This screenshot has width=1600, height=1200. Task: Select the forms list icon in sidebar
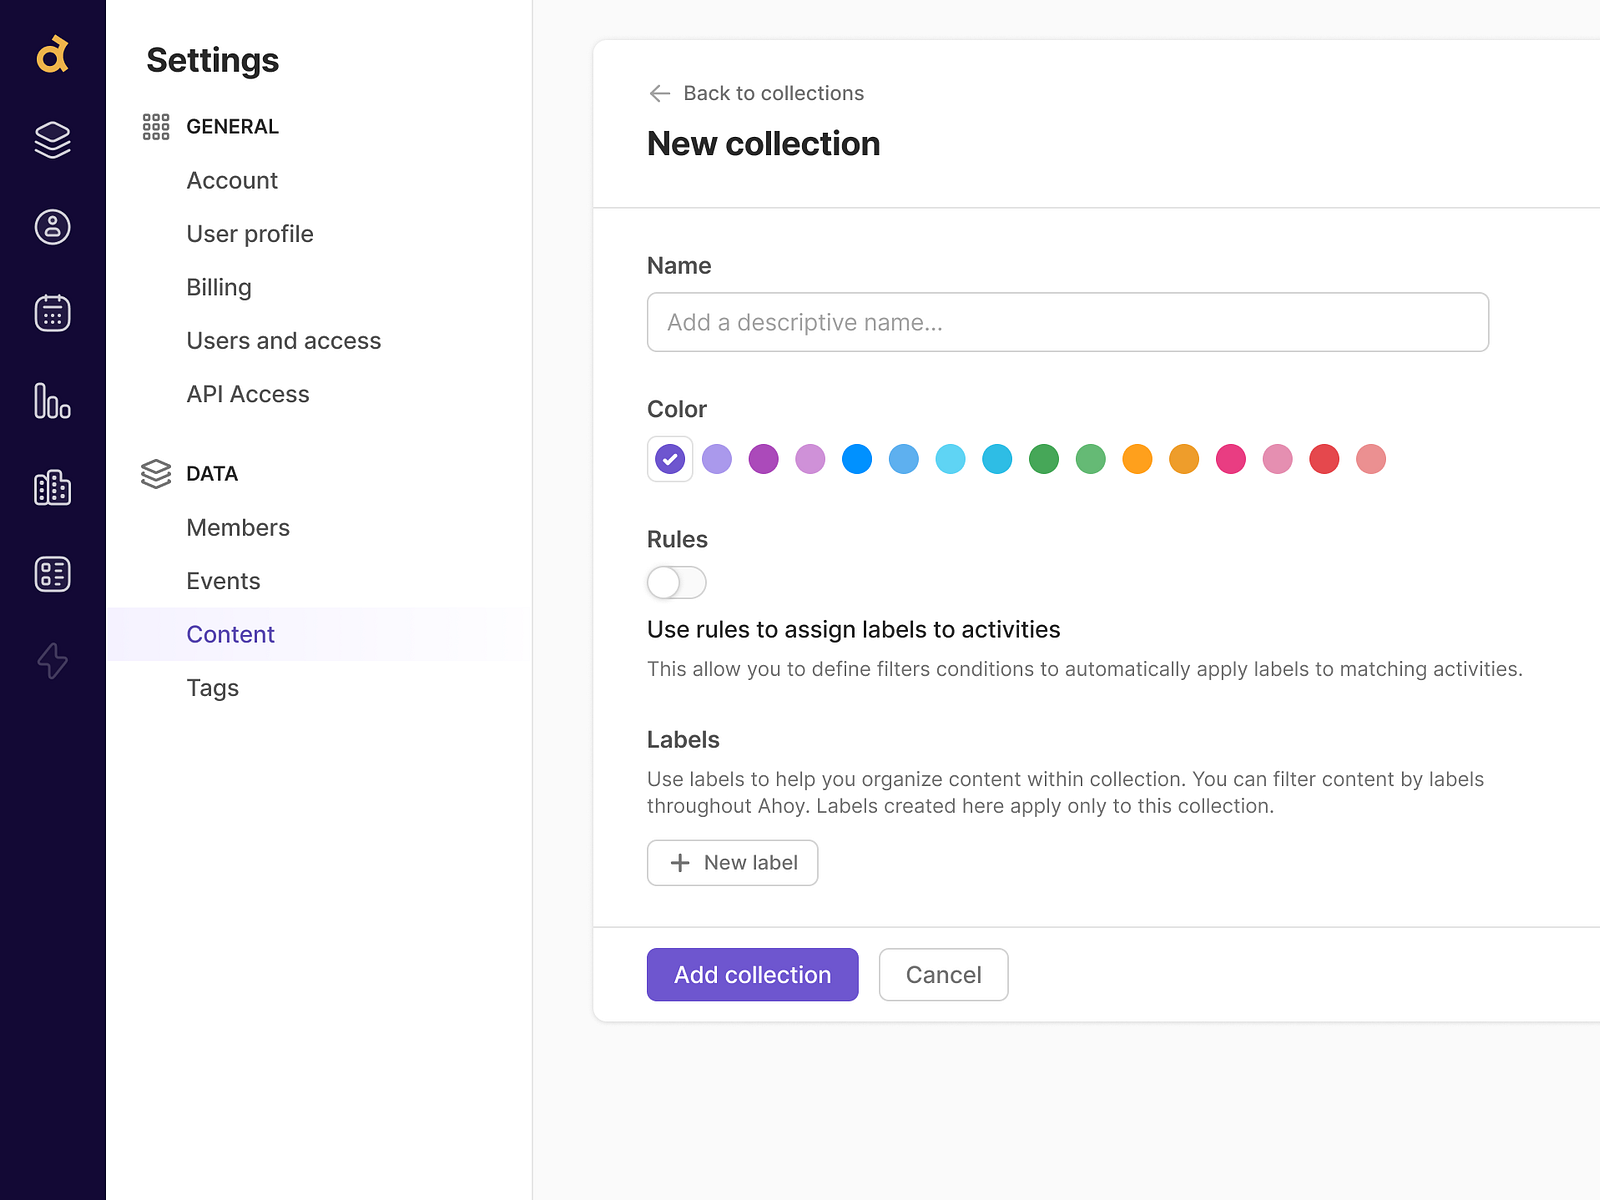52,574
